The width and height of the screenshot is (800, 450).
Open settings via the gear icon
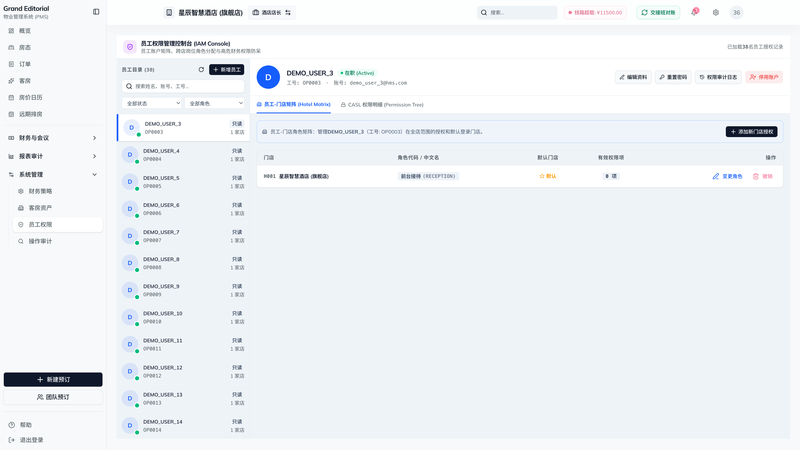[716, 12]
